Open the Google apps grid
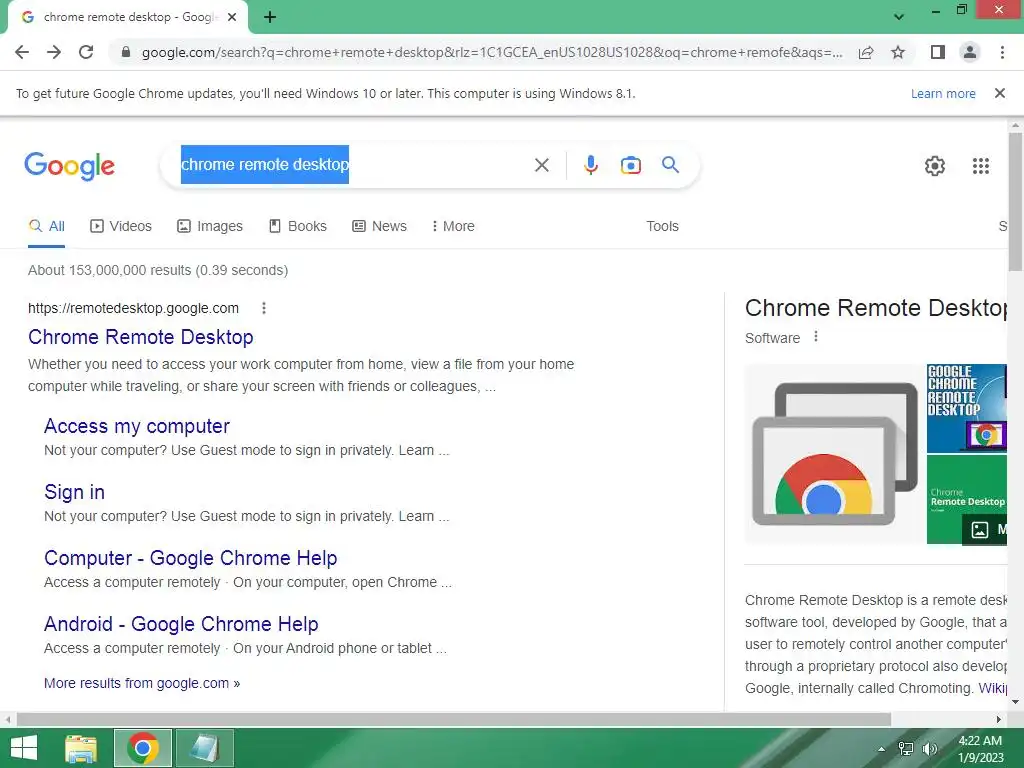 [981, 166]
